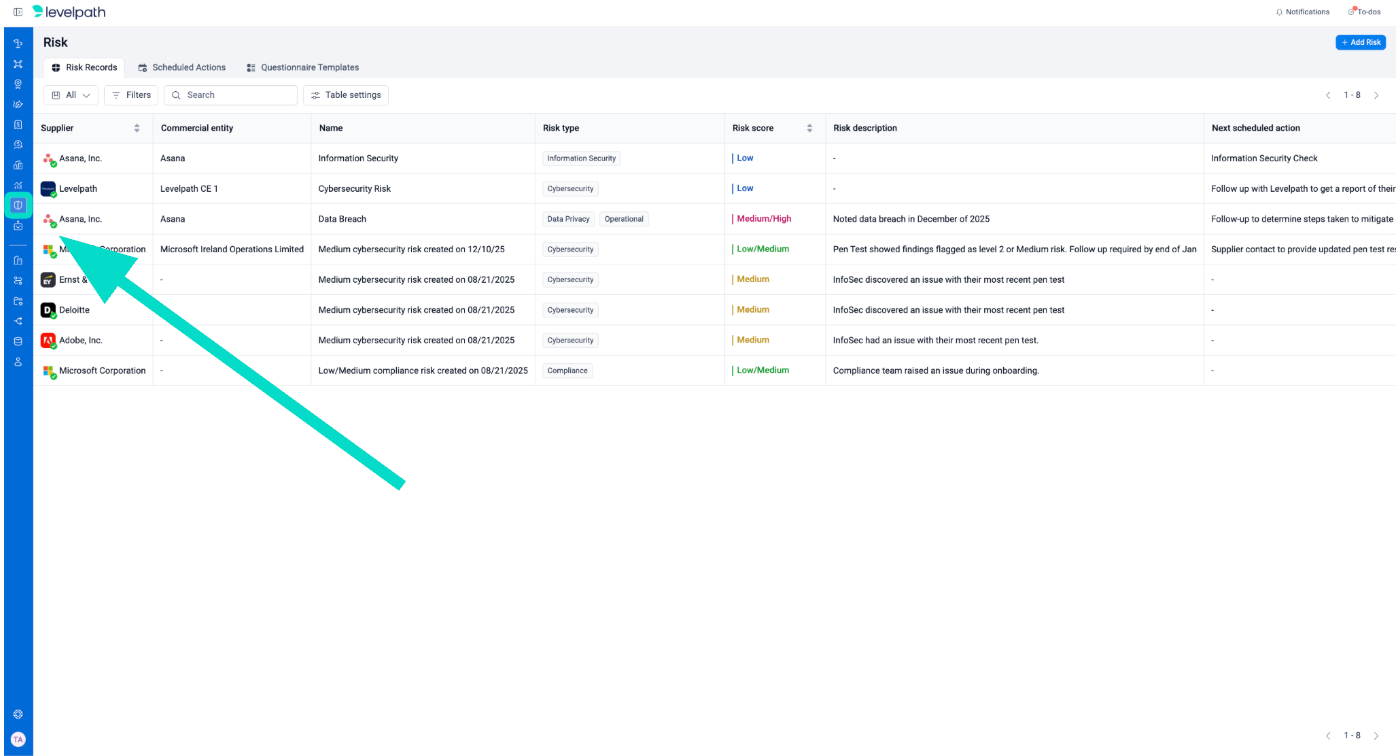The width and height of the screenshot is (1396, 756).
Task: Open the Questionnaire Templates tab
Action: 302,67
